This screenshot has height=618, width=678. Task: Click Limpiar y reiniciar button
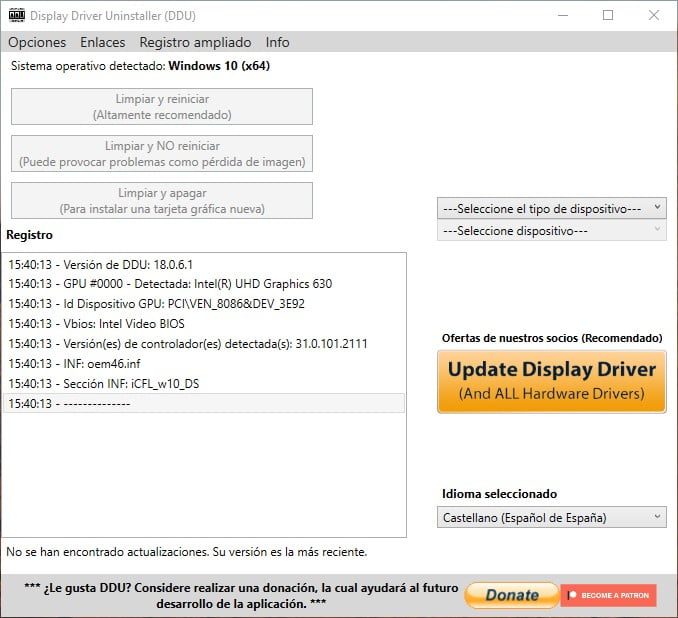[162, 106]
